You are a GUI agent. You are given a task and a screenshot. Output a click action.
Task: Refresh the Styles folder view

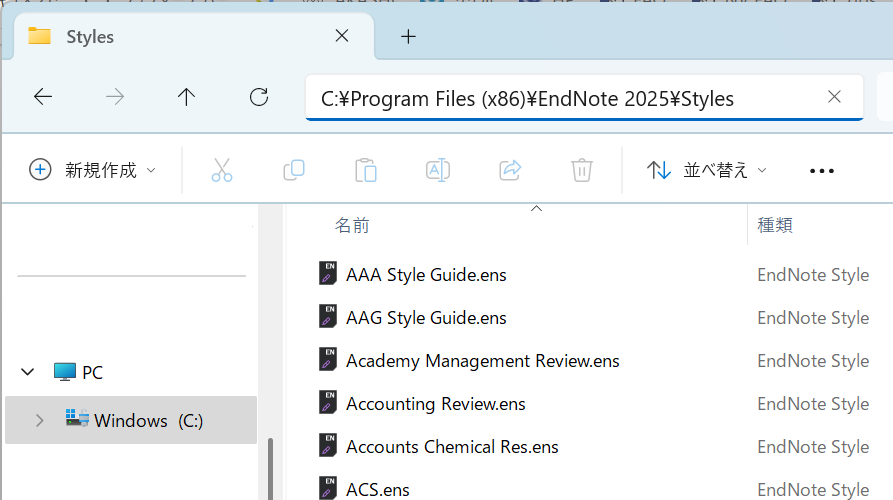coord(259,97)
